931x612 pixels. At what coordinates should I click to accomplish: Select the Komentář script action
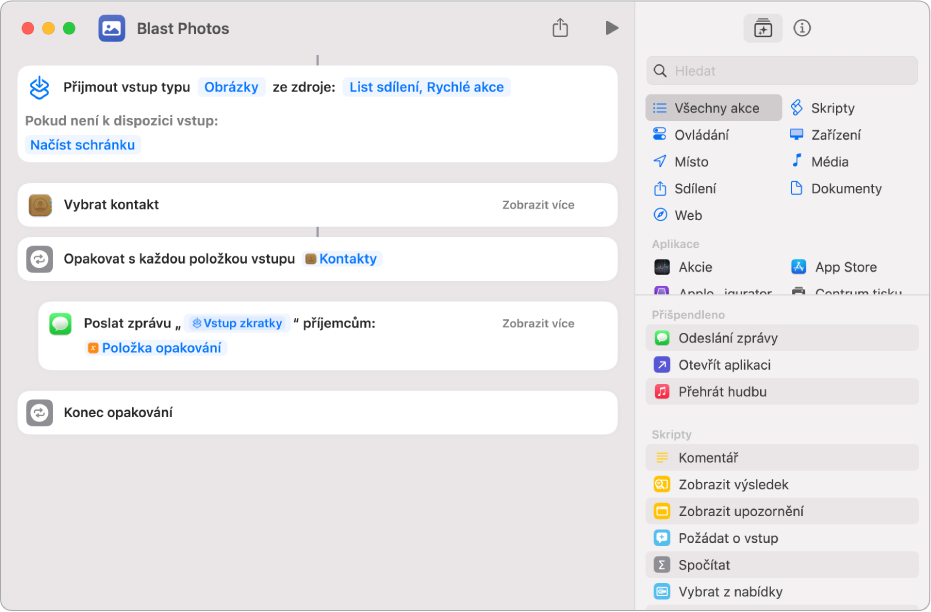coord(708,458)
